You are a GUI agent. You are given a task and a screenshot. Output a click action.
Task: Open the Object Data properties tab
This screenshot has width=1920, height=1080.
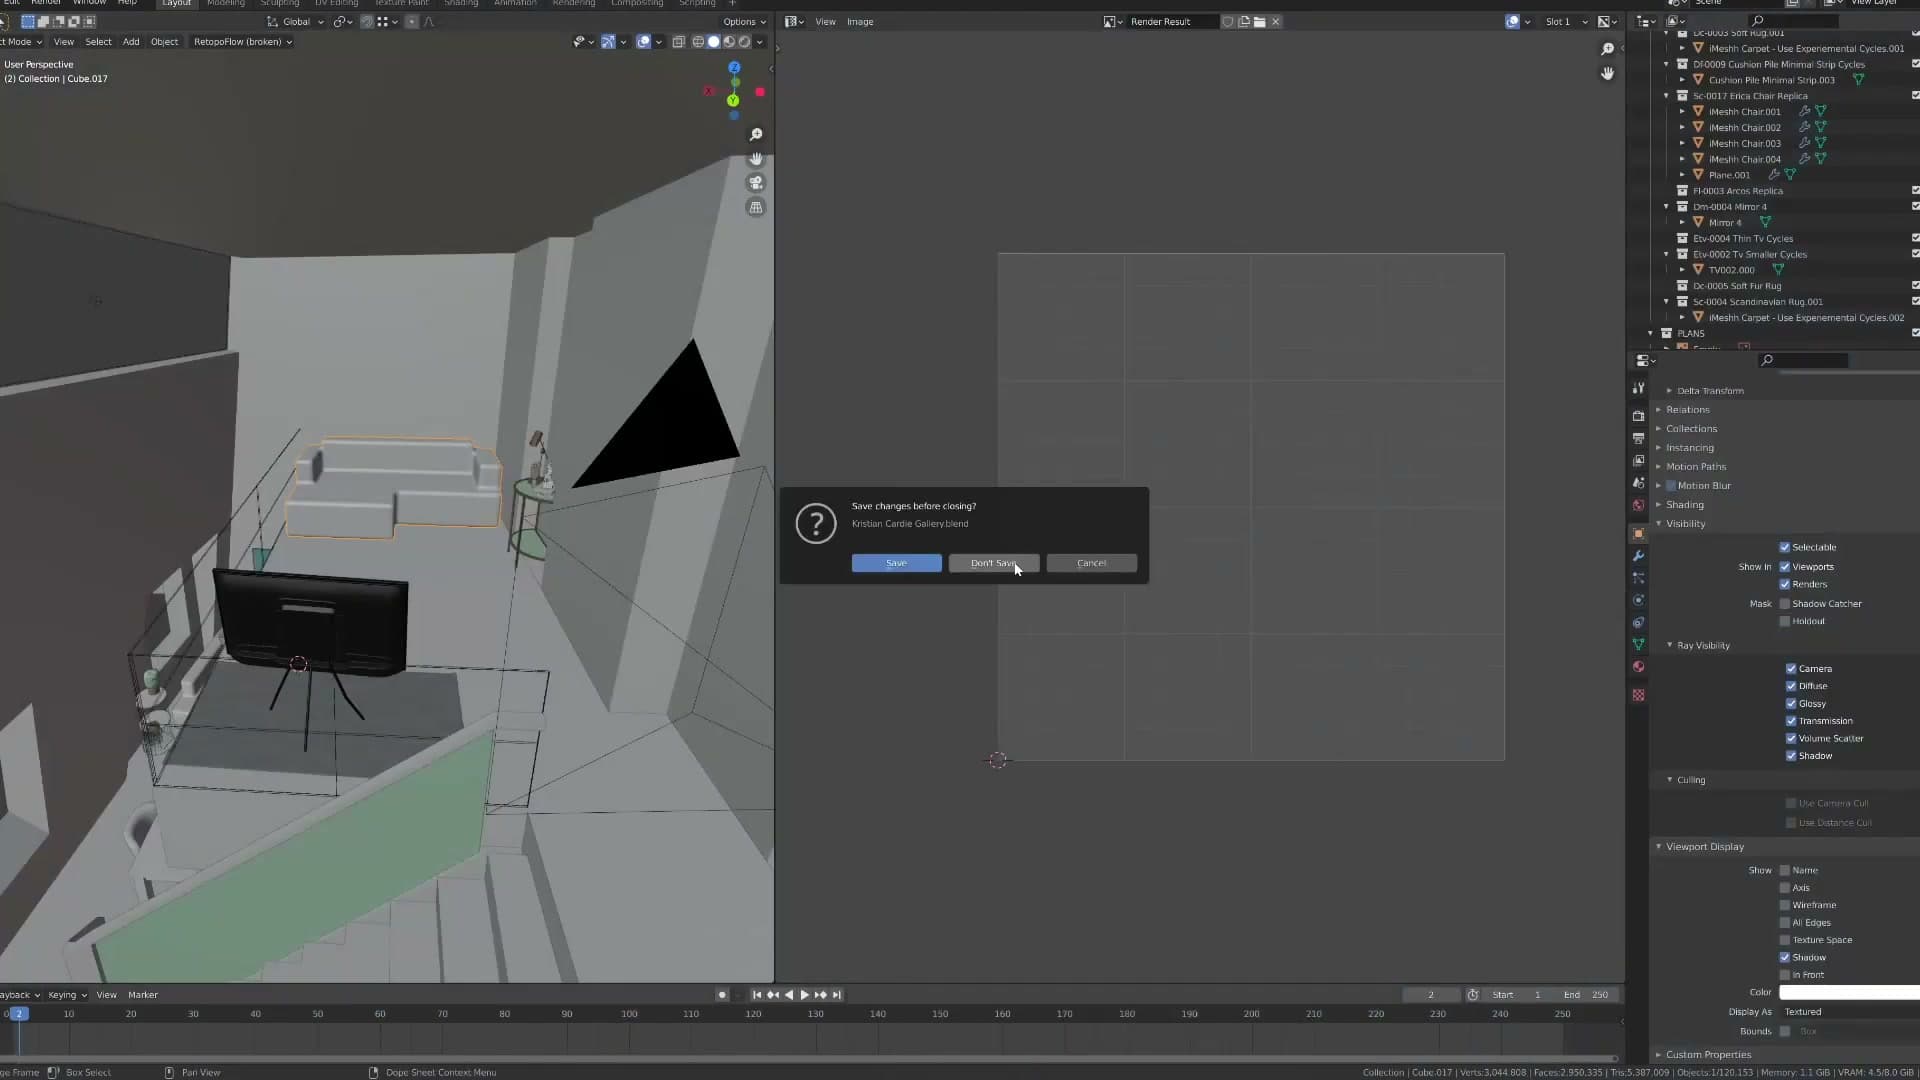1638,644
